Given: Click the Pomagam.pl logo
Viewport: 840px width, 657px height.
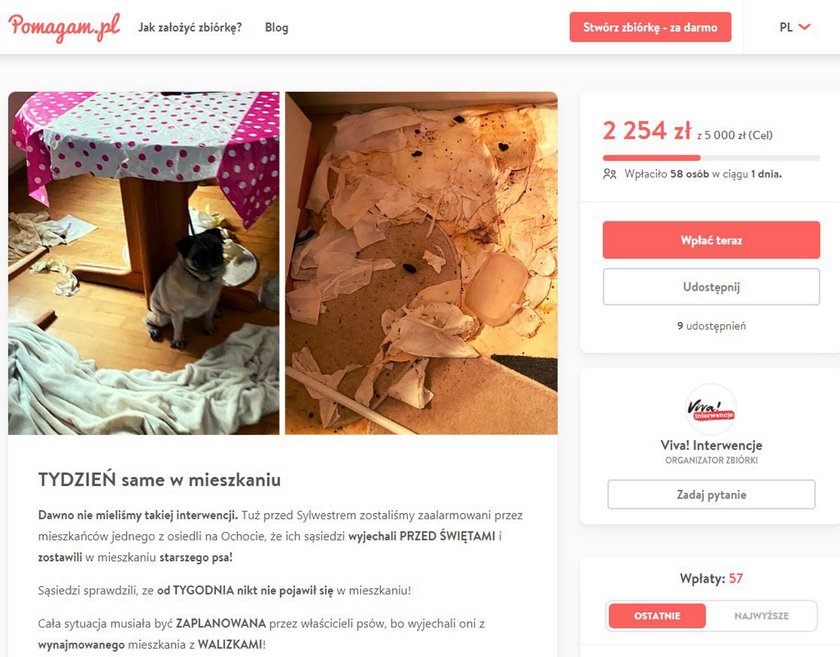Looking at the screenshot, I should 64,27.
